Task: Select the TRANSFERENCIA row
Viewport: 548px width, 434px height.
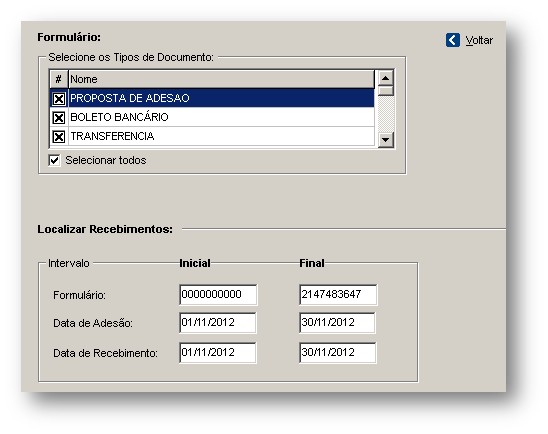Action: (x=221, y=136)
